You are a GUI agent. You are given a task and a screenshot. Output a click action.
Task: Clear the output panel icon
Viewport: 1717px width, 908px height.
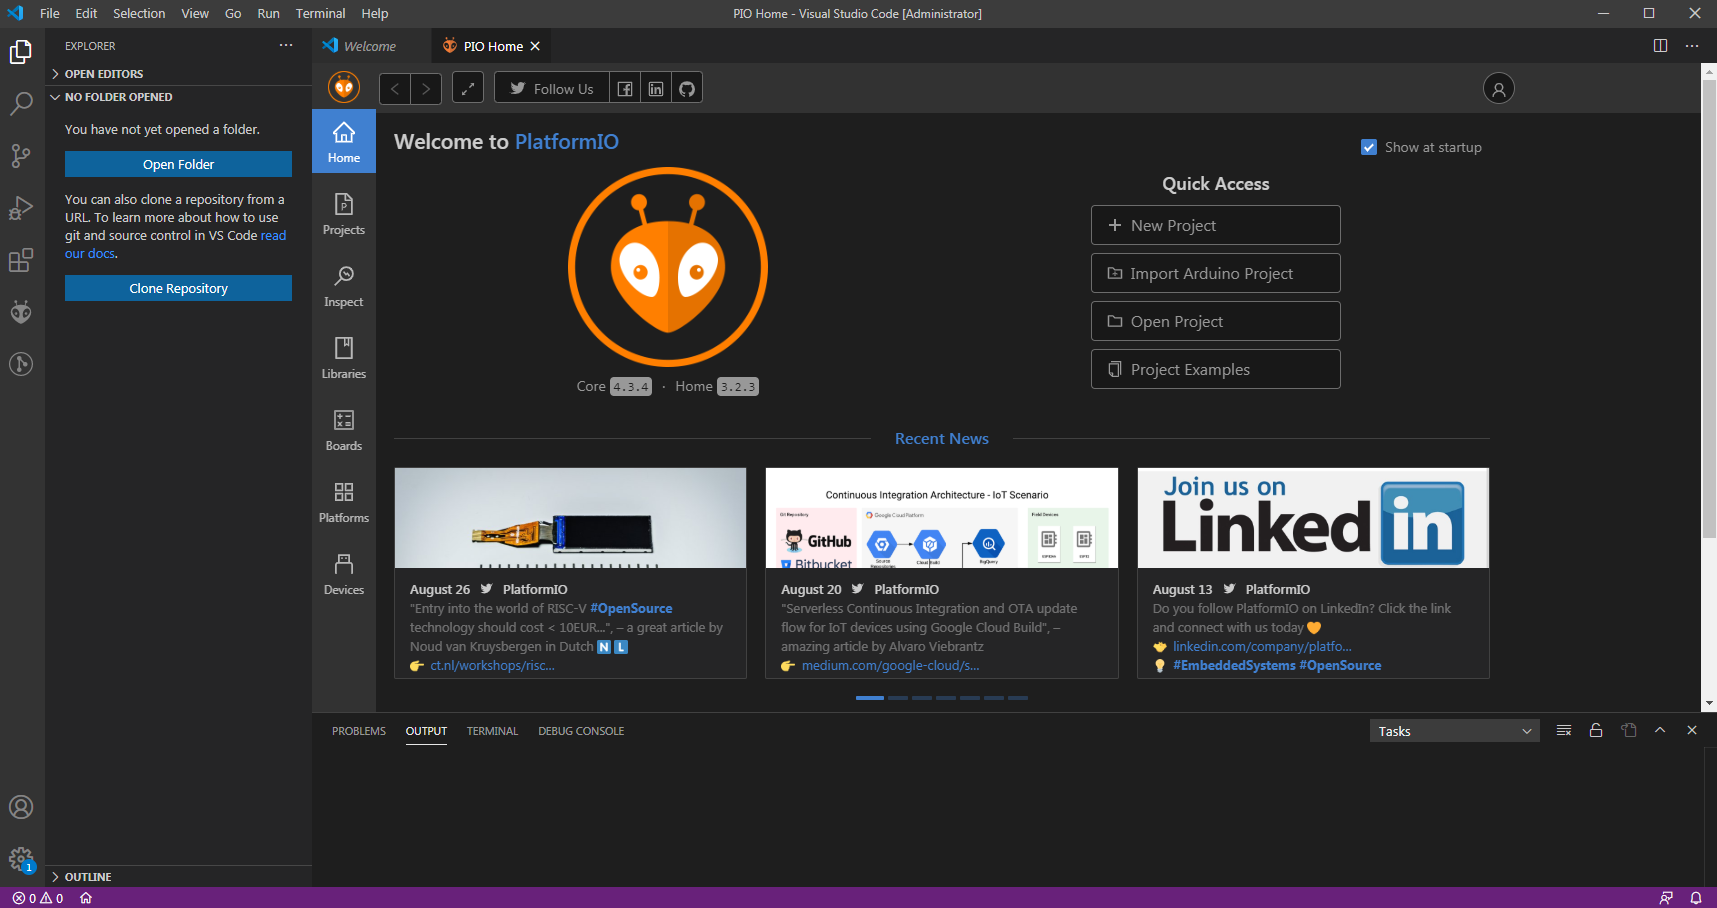click(x=1564, y=731)
